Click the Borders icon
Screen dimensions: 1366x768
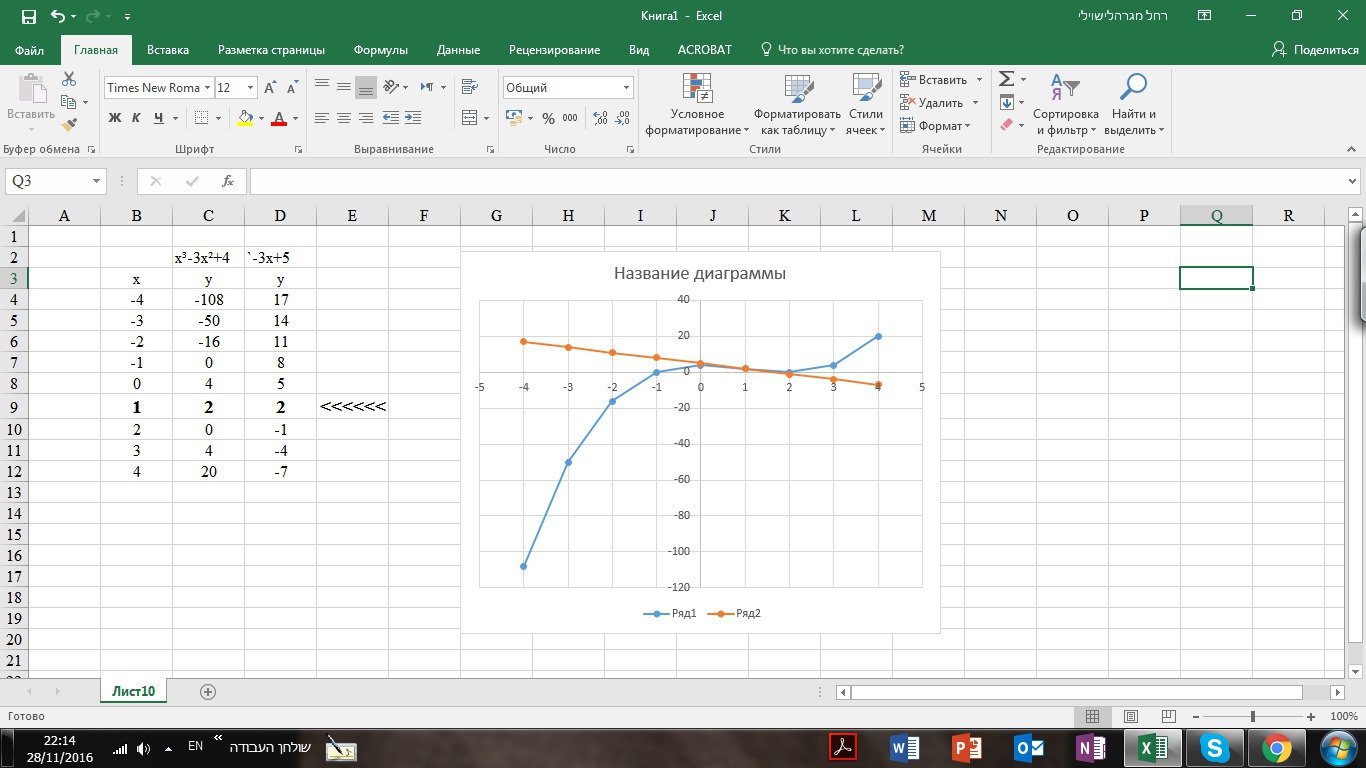pyautogui.click(x=202, y=118)
